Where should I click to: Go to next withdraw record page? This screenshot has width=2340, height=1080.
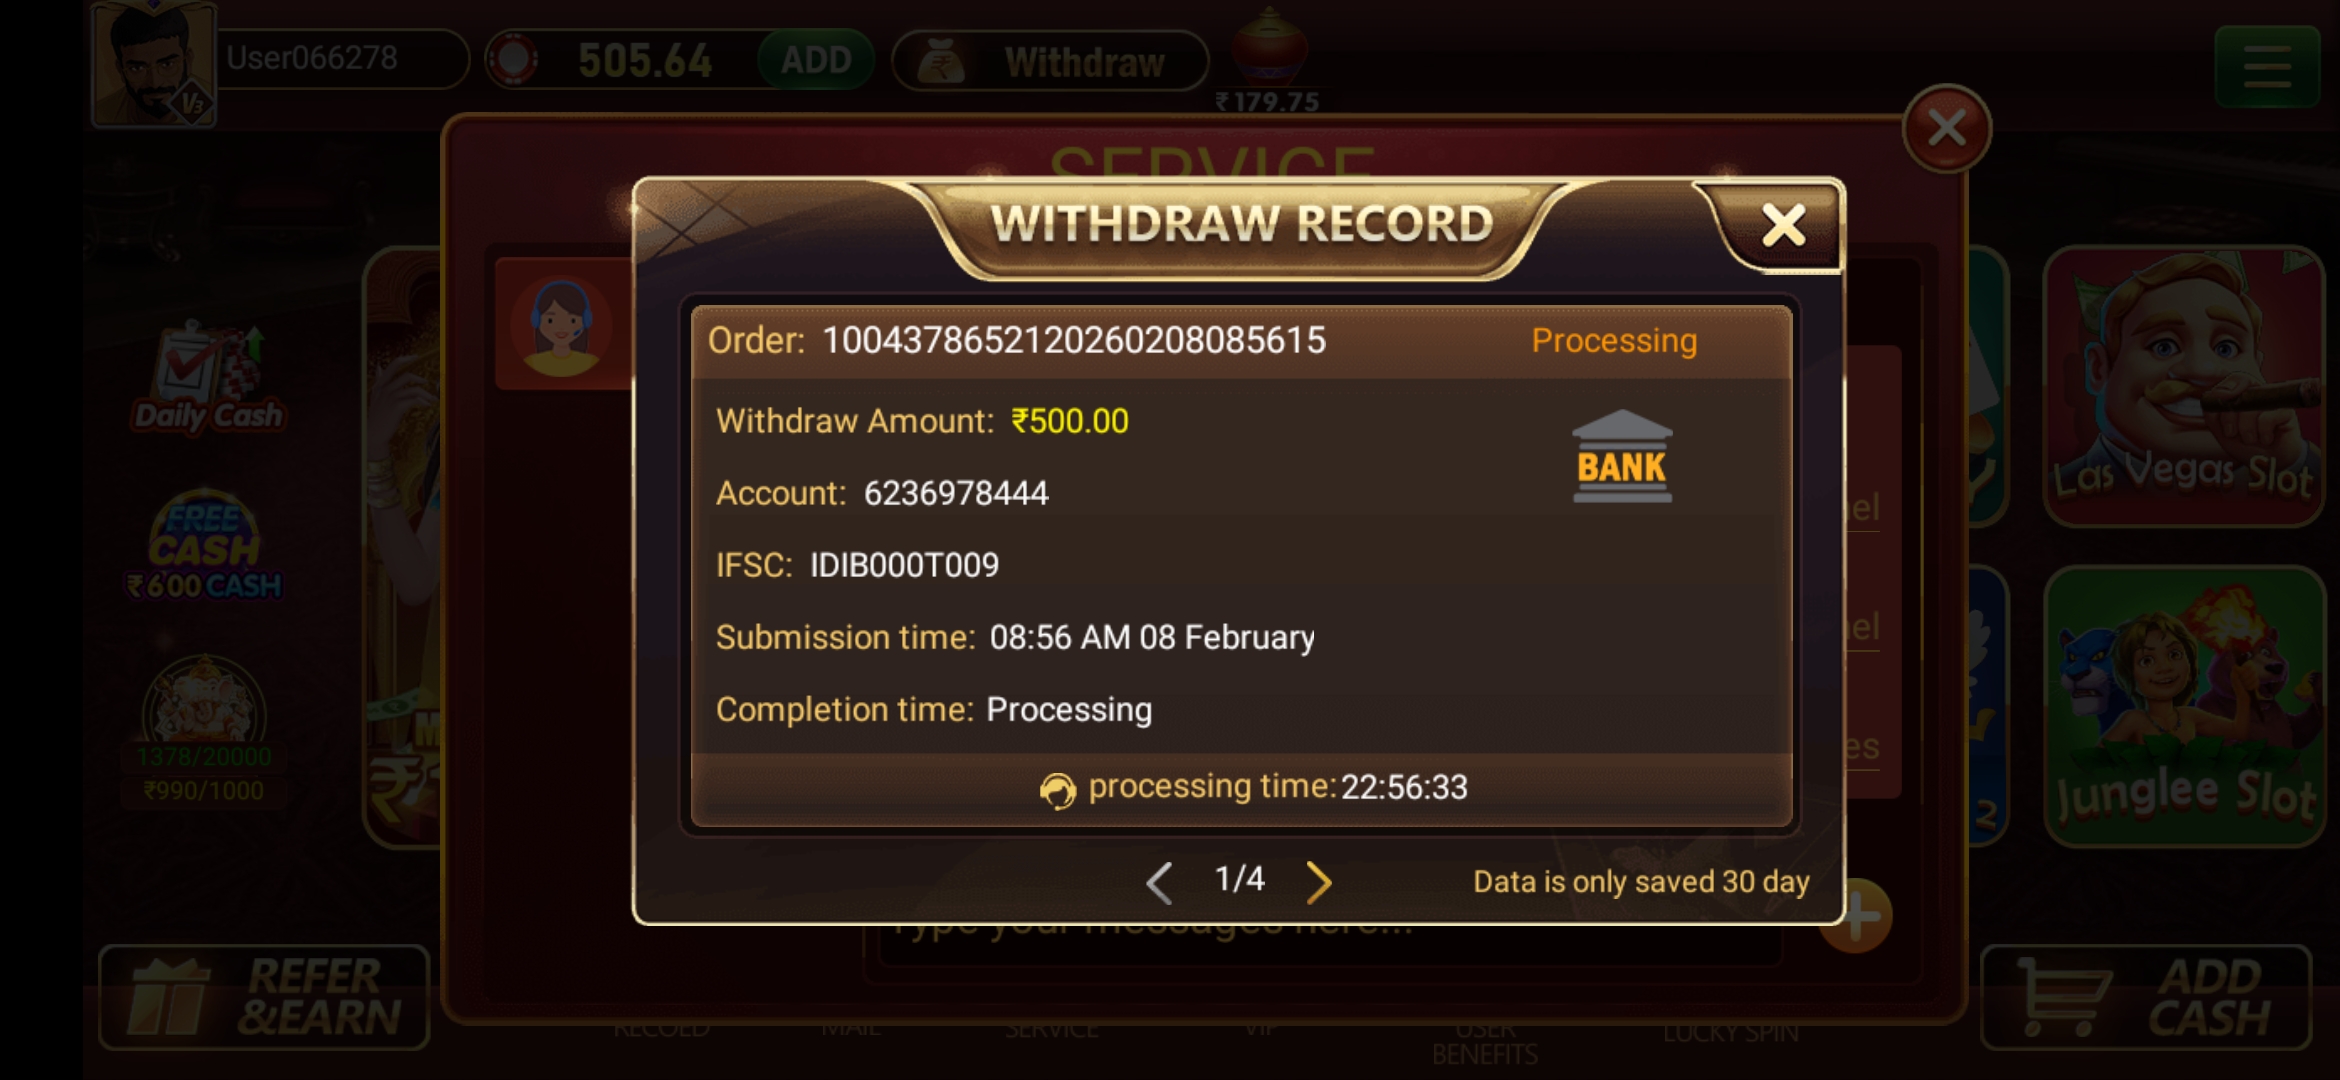(x=1319, y=882)
